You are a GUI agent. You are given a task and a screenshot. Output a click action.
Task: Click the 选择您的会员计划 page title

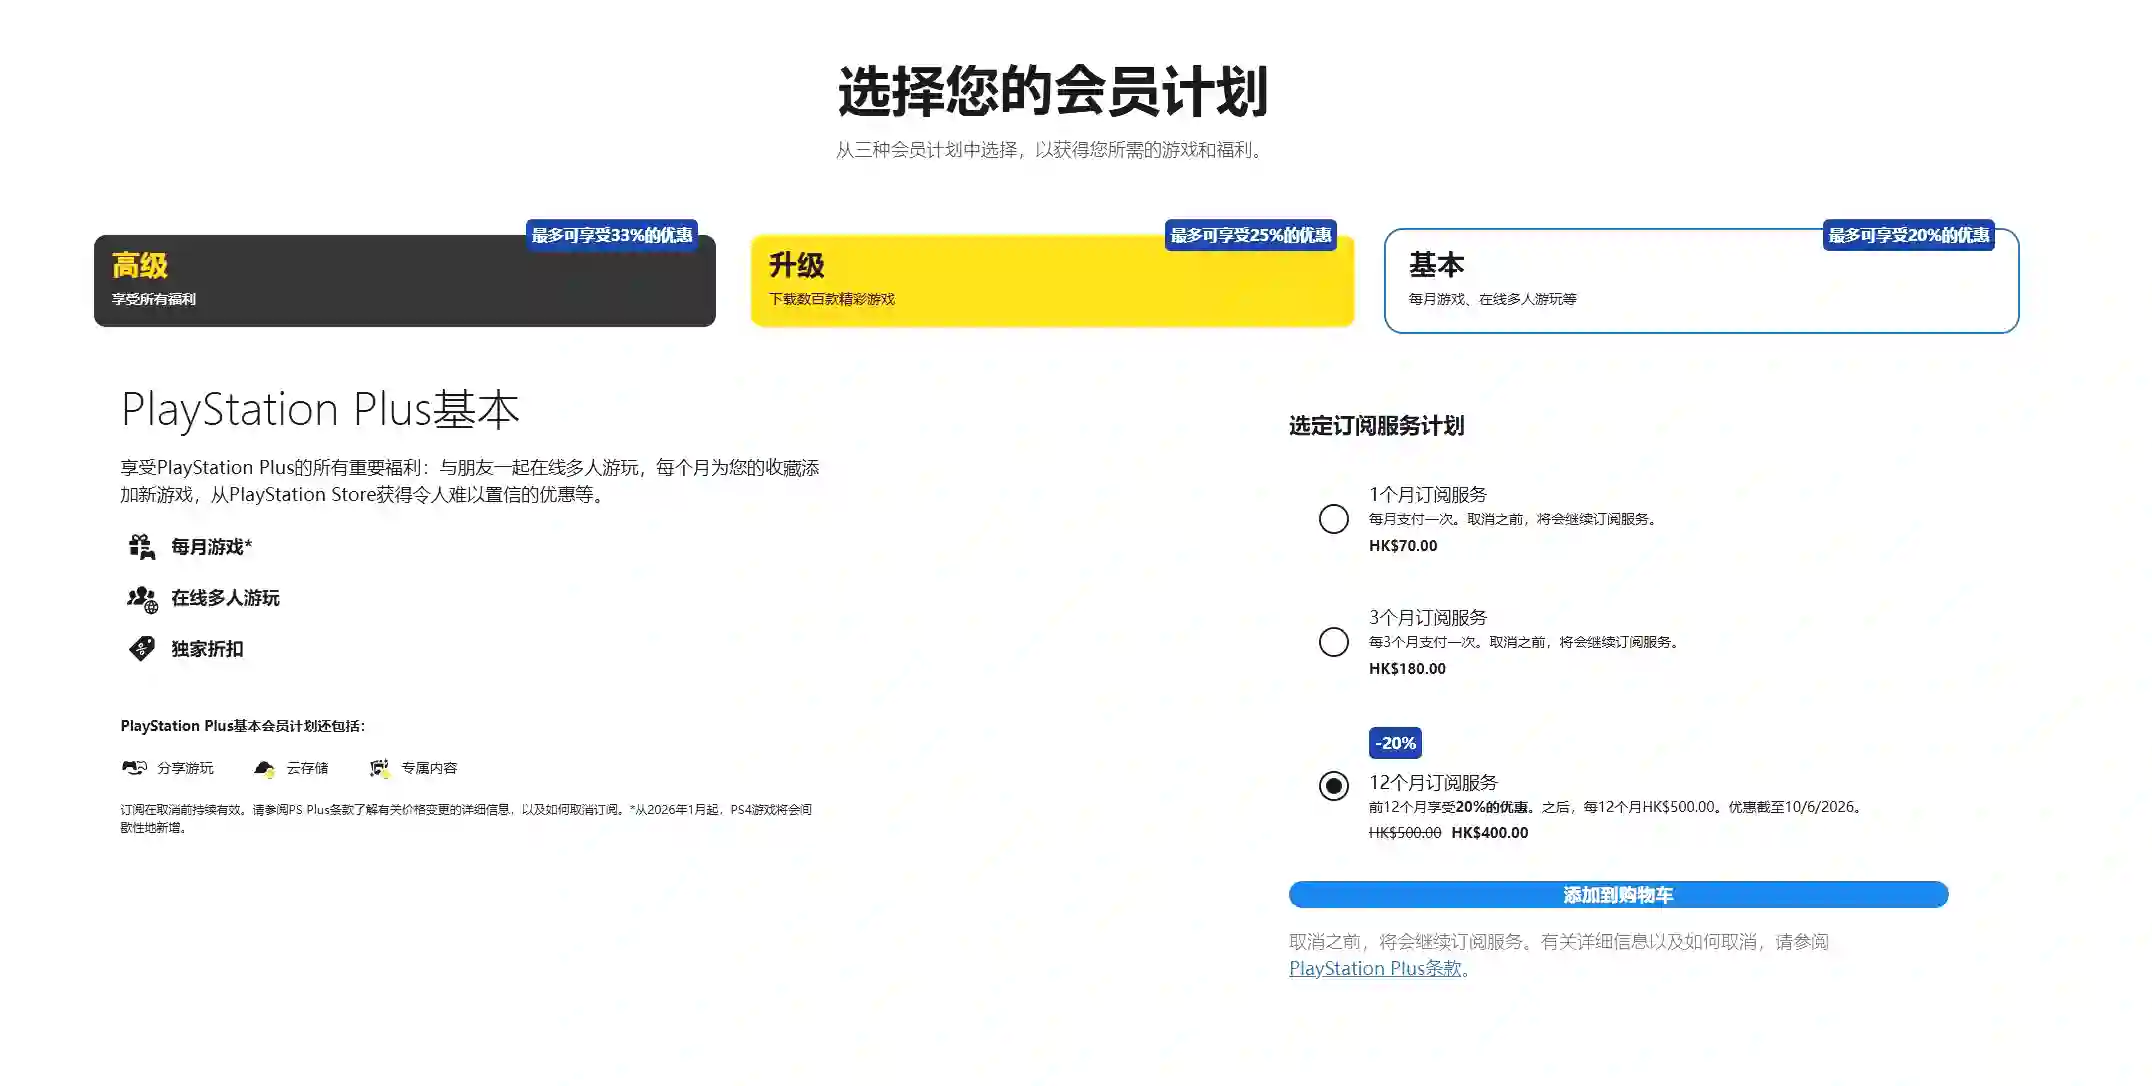click(1052, 91)
